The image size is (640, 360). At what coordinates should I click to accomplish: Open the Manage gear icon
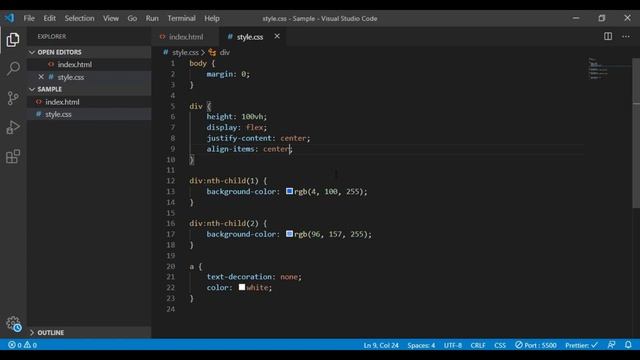pyautogui.click(x=13, y=324)
